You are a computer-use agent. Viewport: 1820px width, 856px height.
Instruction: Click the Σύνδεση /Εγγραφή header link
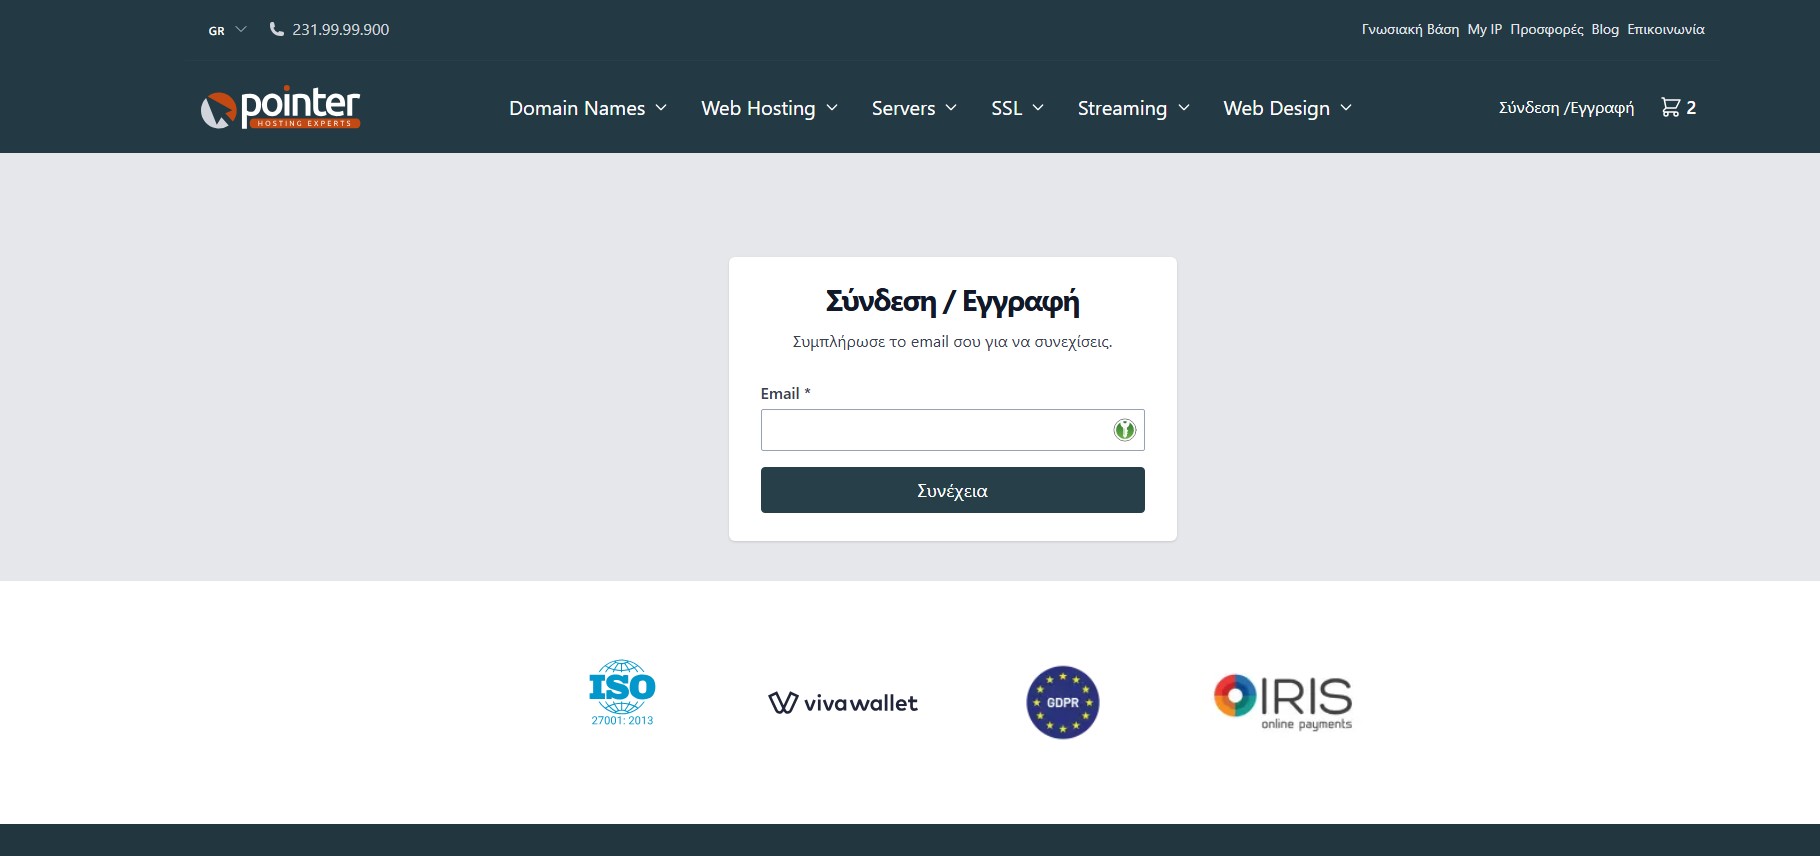pos(1566,108)
